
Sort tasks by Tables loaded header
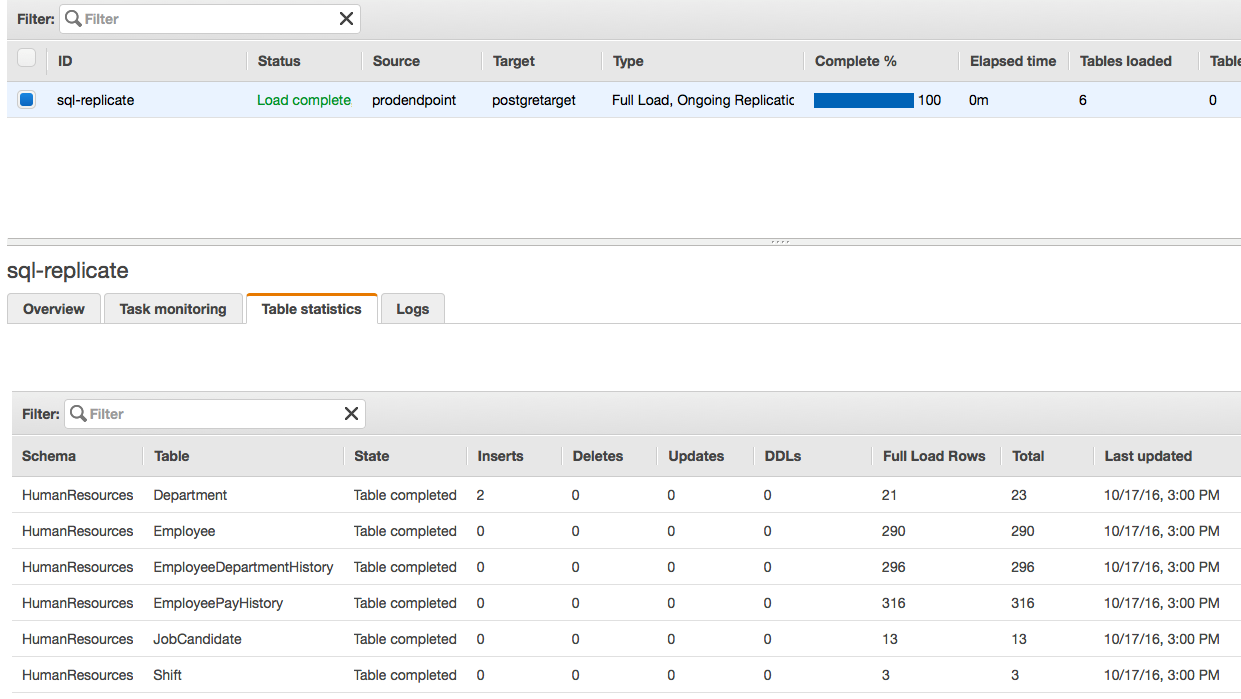(x=1126, y=61)
